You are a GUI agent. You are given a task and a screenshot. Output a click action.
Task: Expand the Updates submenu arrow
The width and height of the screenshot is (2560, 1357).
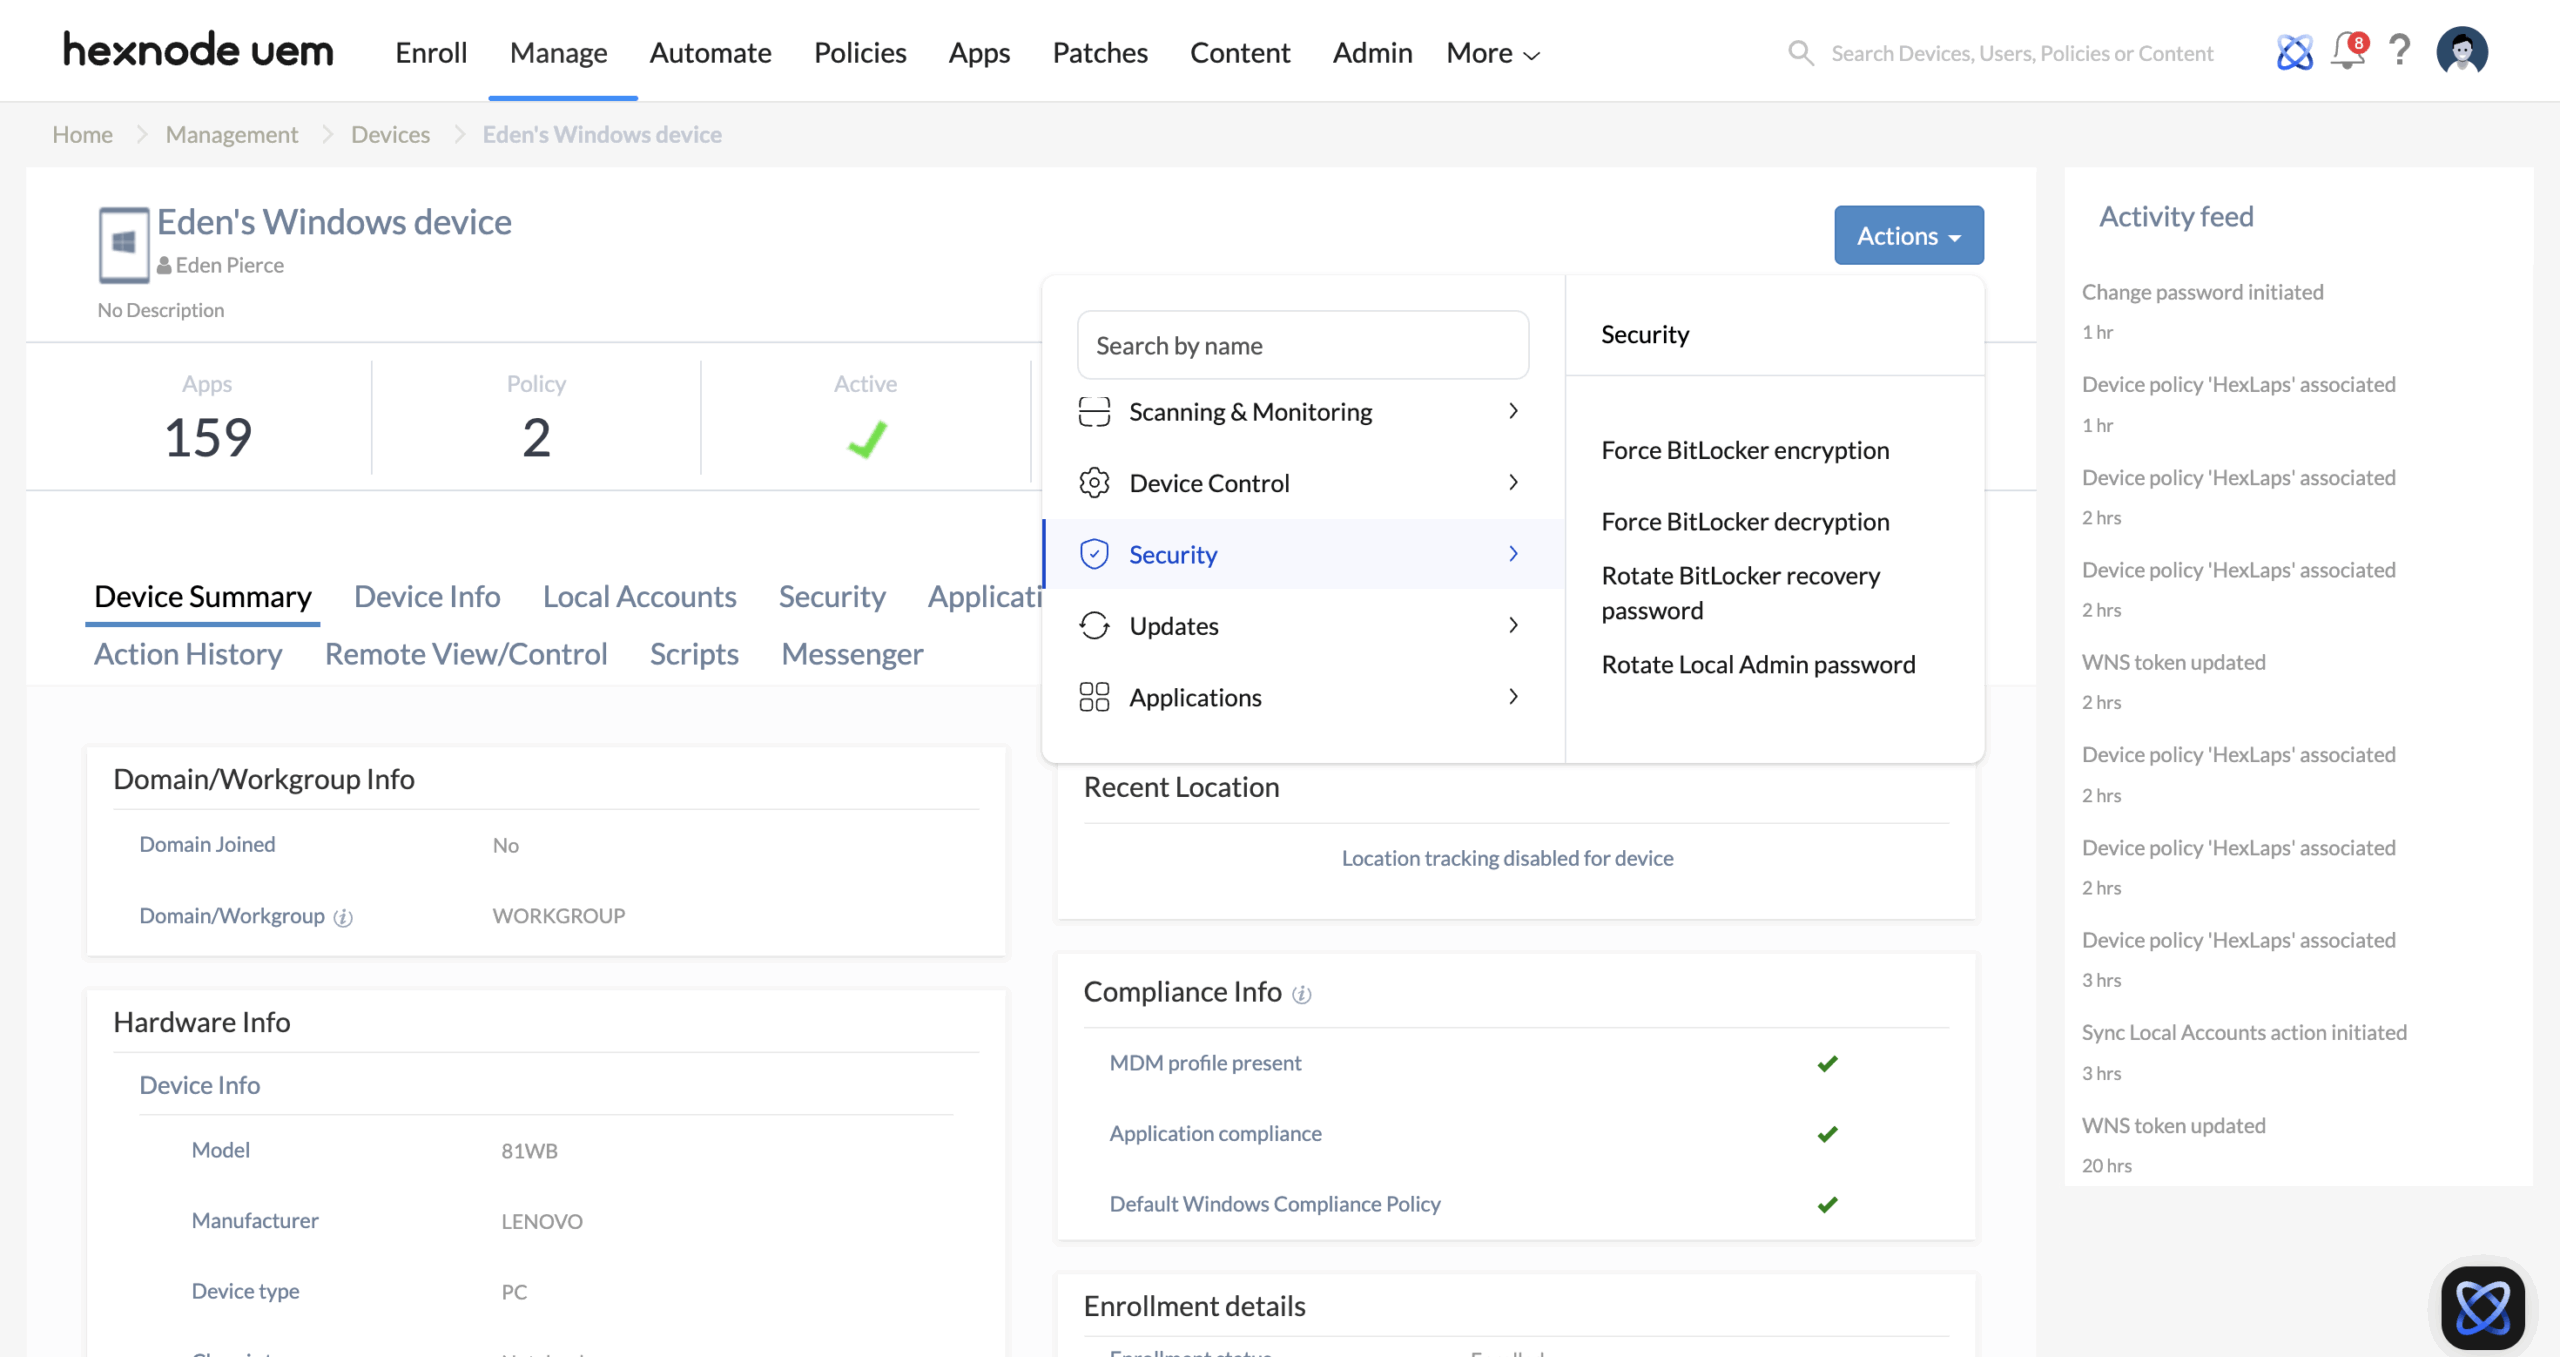pos(1513,626)
